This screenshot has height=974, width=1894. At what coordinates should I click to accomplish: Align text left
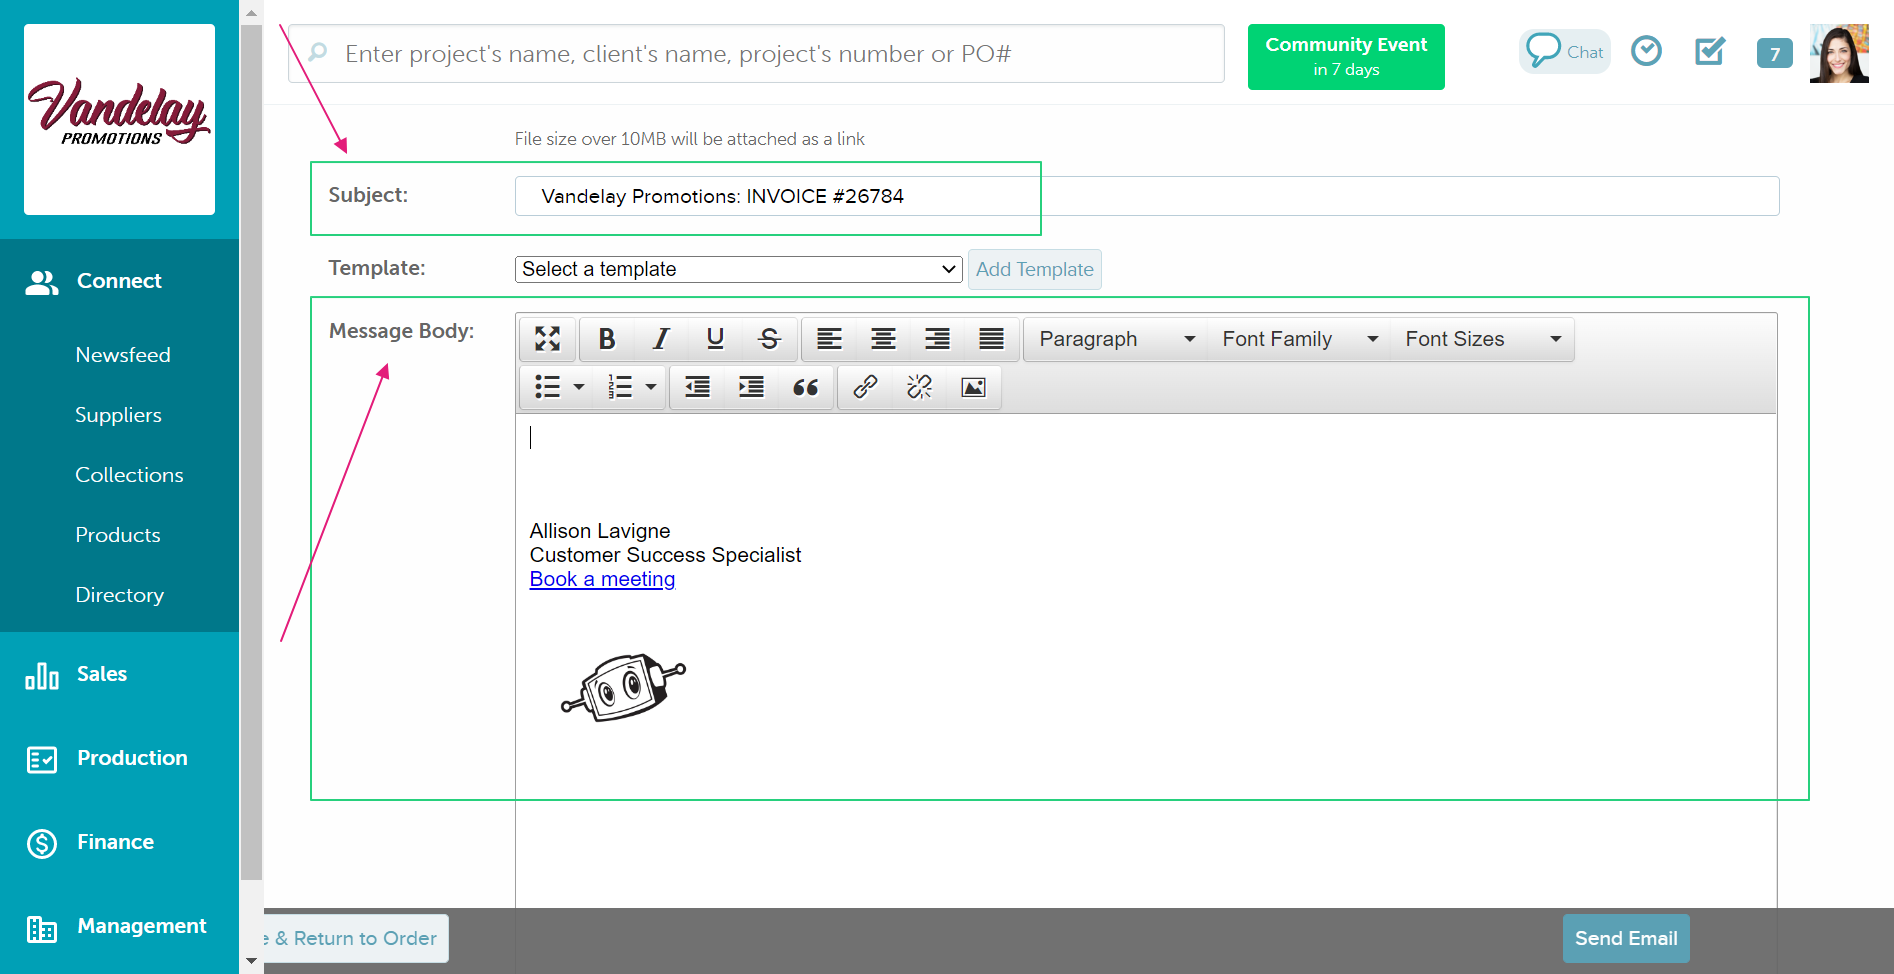(x=829, y=339)
